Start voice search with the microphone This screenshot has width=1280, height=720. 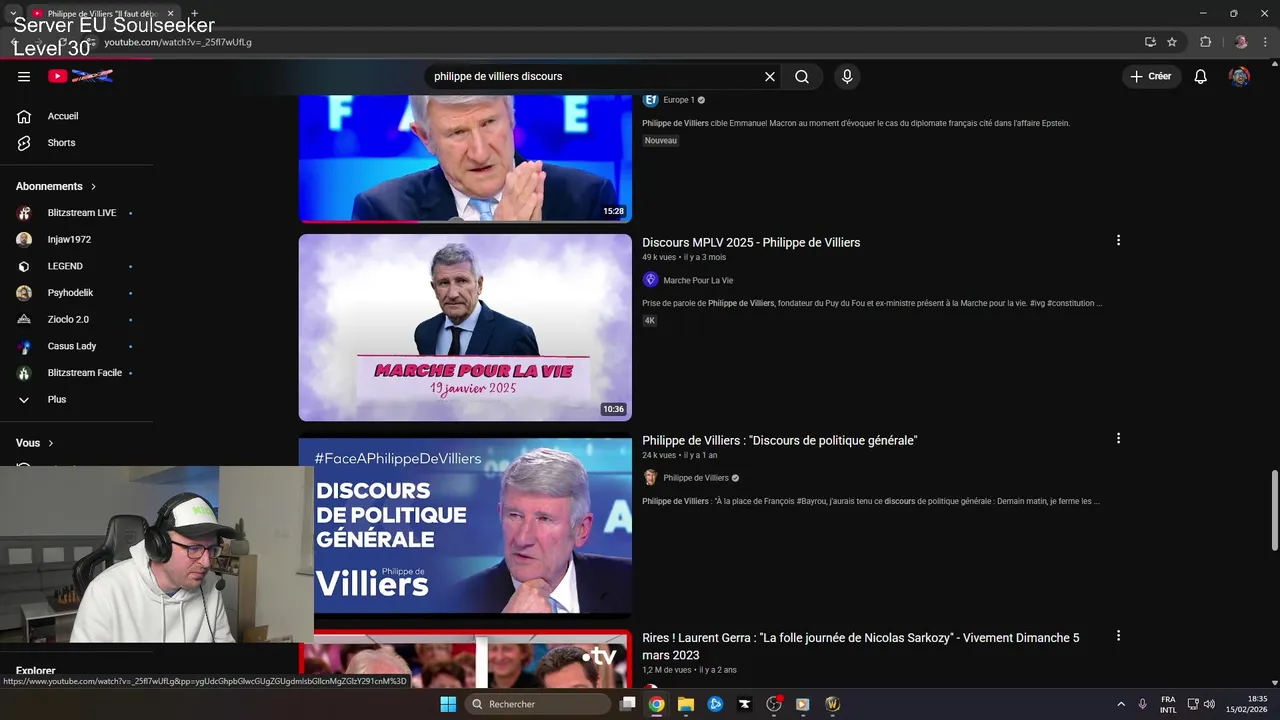pyautogui.click(x=847, y=76)
